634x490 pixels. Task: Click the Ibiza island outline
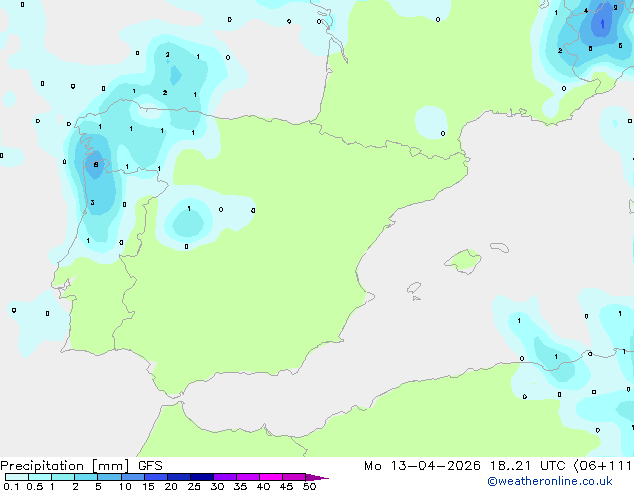(x=414, y=288)
